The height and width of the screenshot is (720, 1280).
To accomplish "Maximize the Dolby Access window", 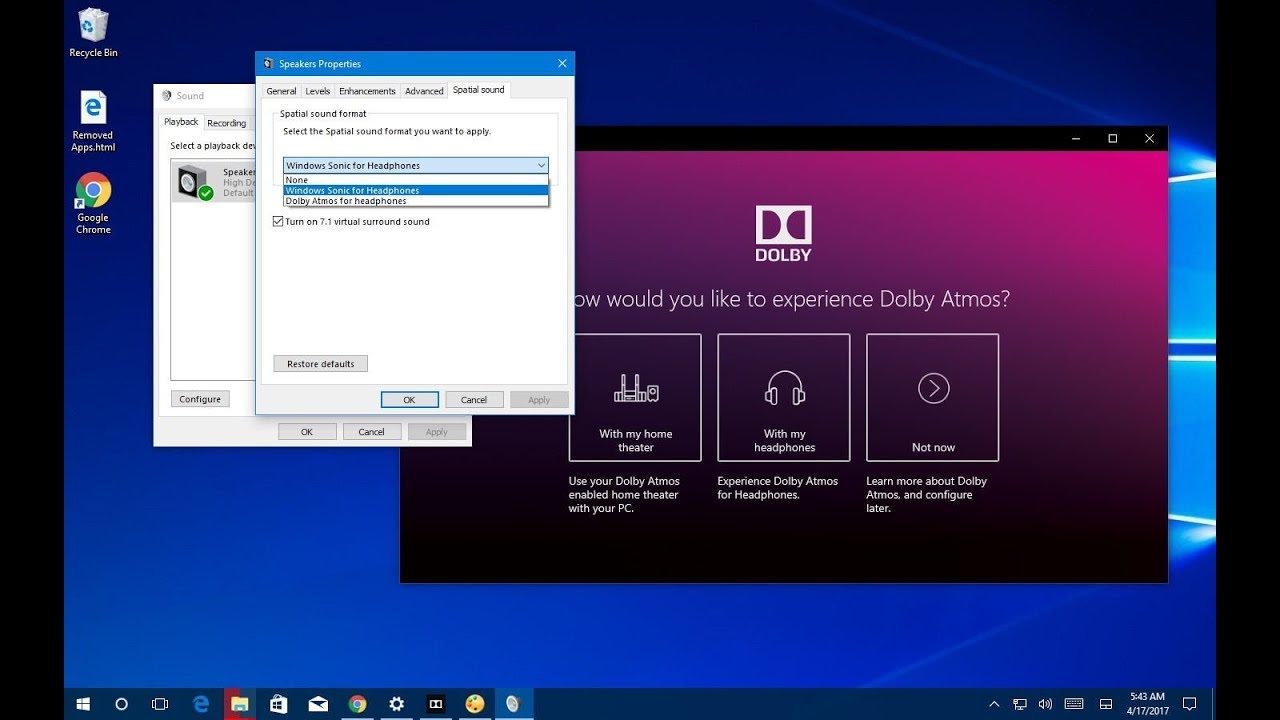I will click(x=1112, y=139).
